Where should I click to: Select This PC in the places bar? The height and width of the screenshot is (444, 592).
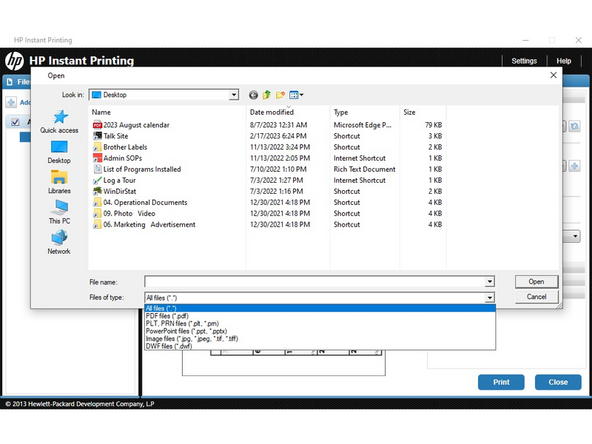(59, 212)
